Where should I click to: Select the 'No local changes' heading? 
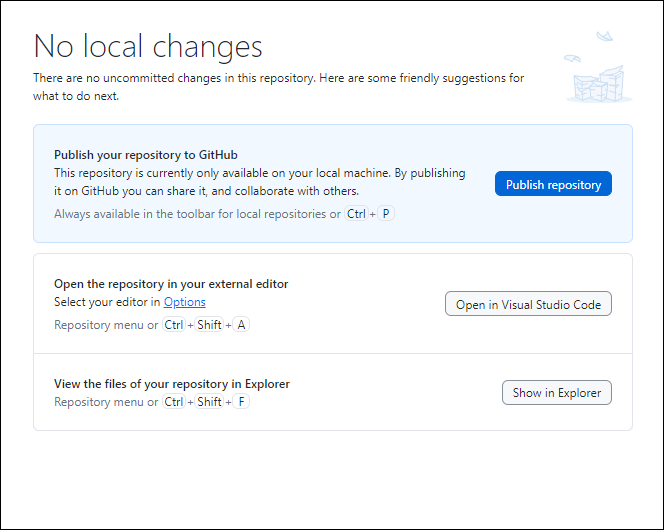click(148, 46)
